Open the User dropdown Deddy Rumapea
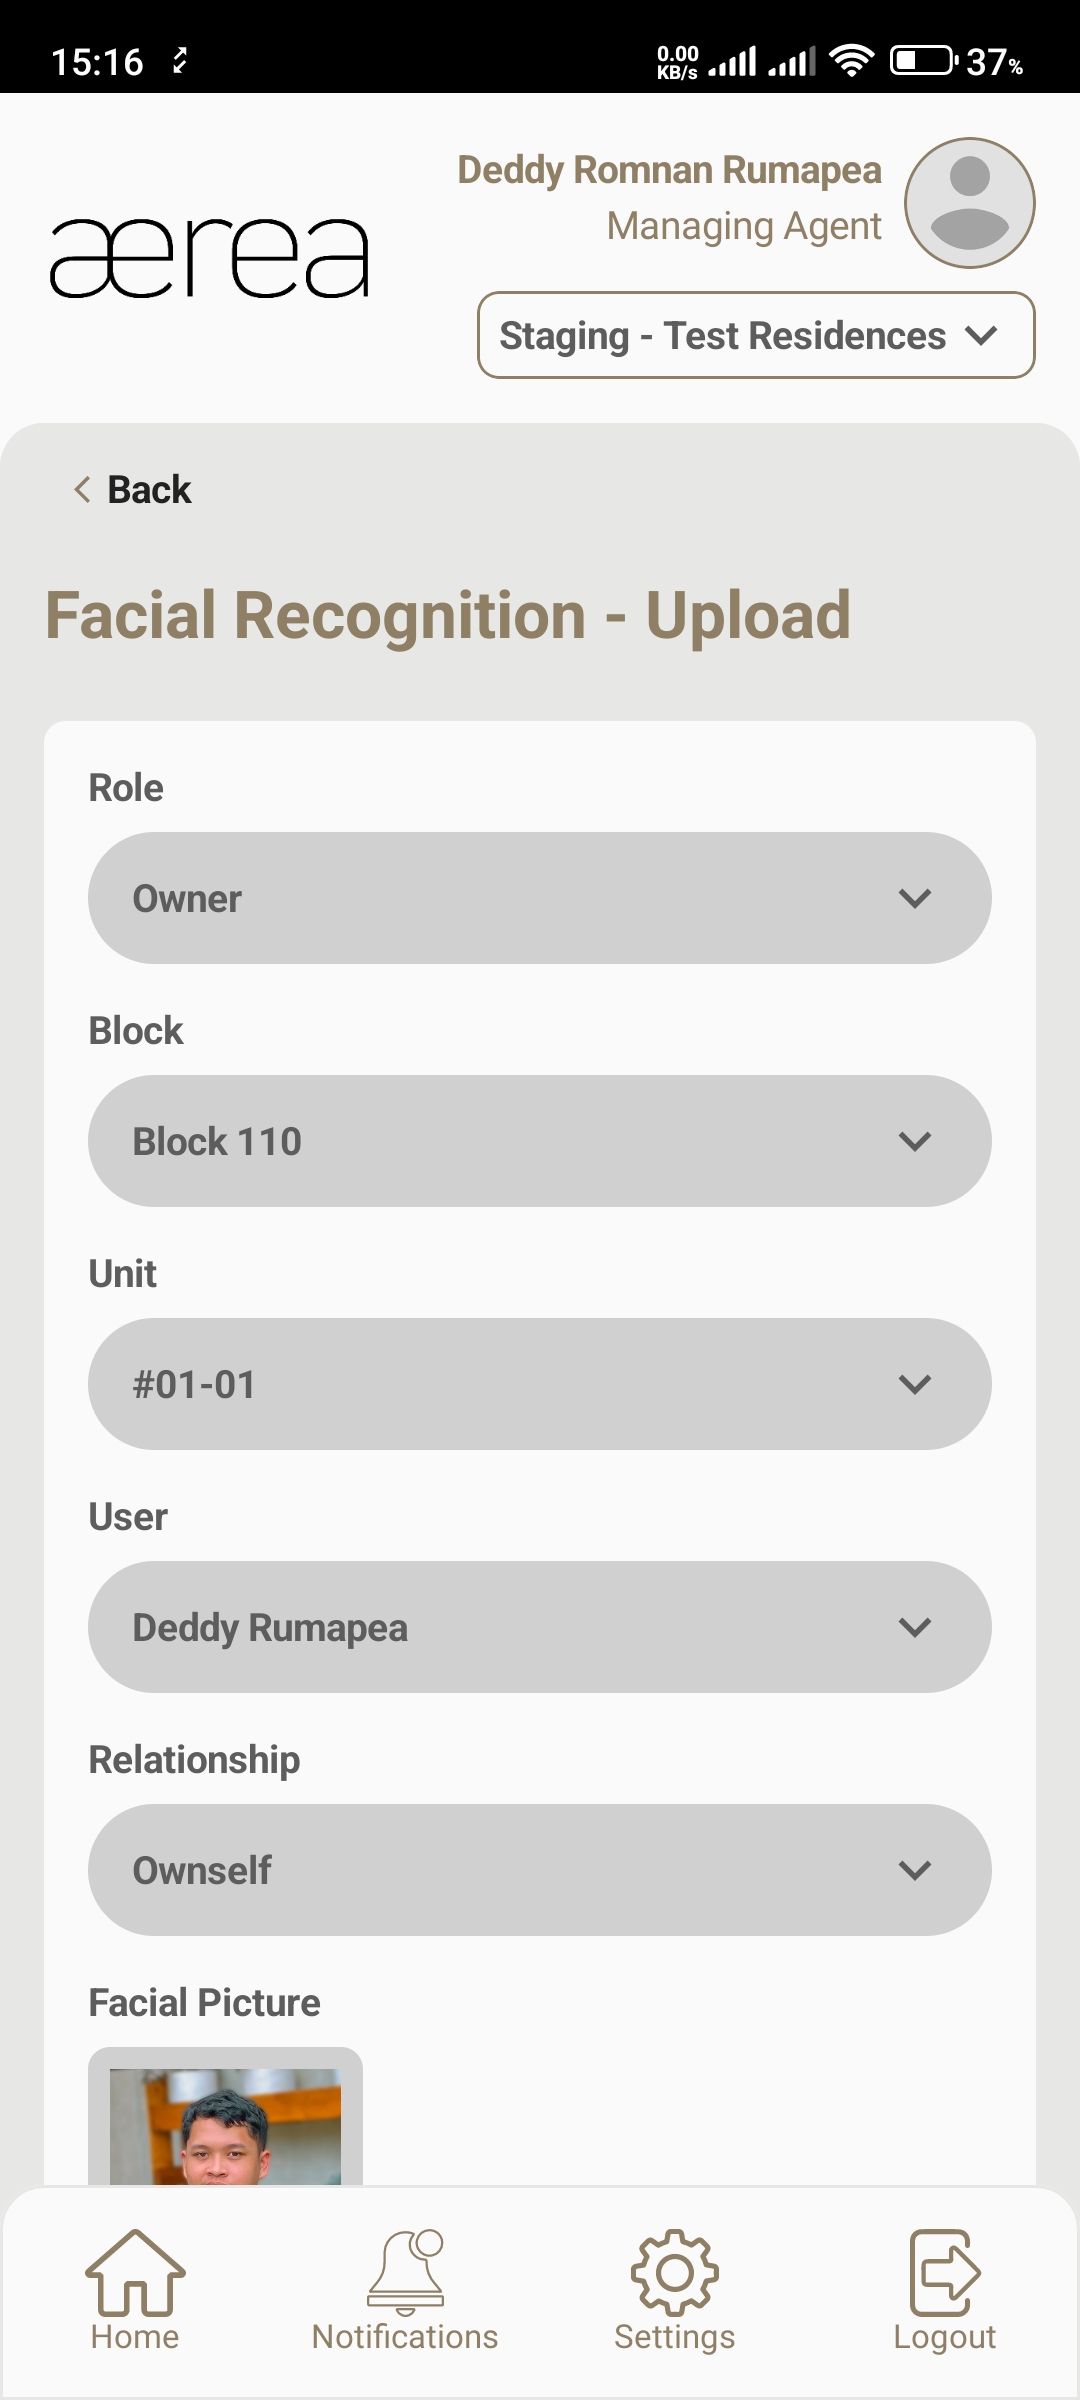Viewport: 1080px width, 2400px height. click(x=540, y=1627)
